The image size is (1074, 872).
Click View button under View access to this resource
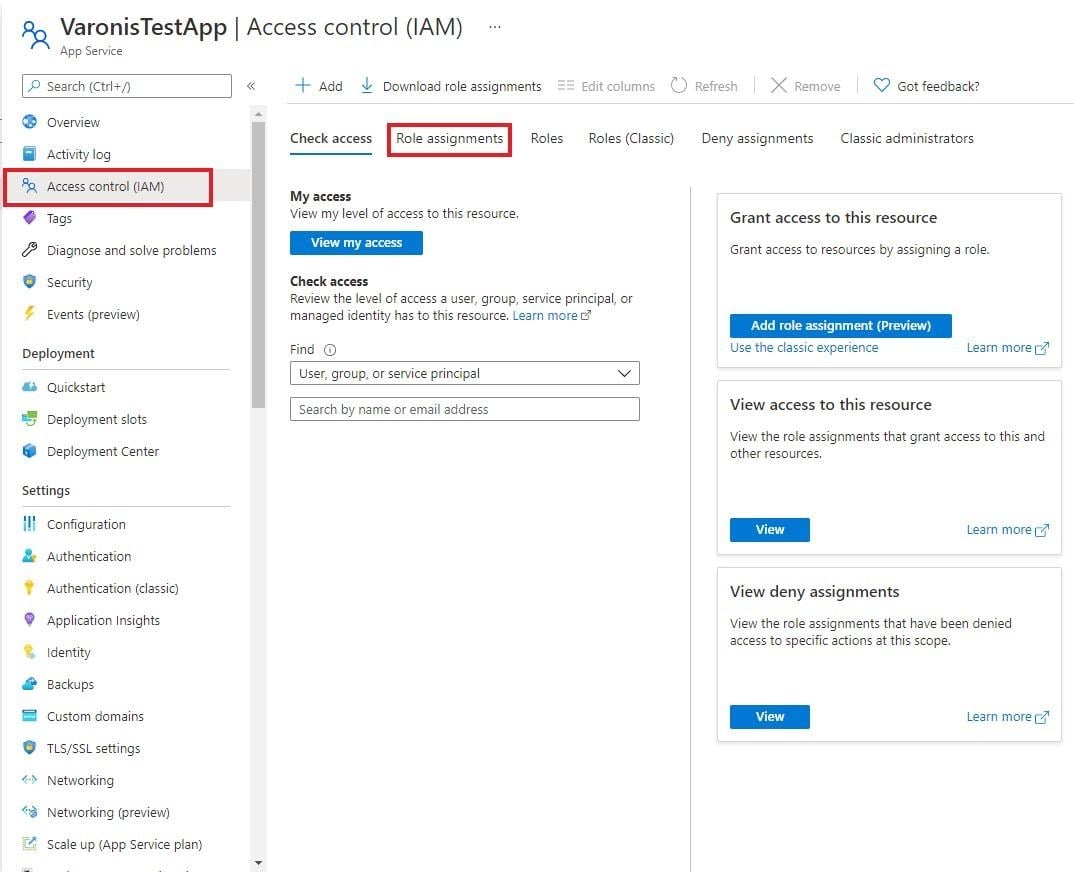point(770,530)
